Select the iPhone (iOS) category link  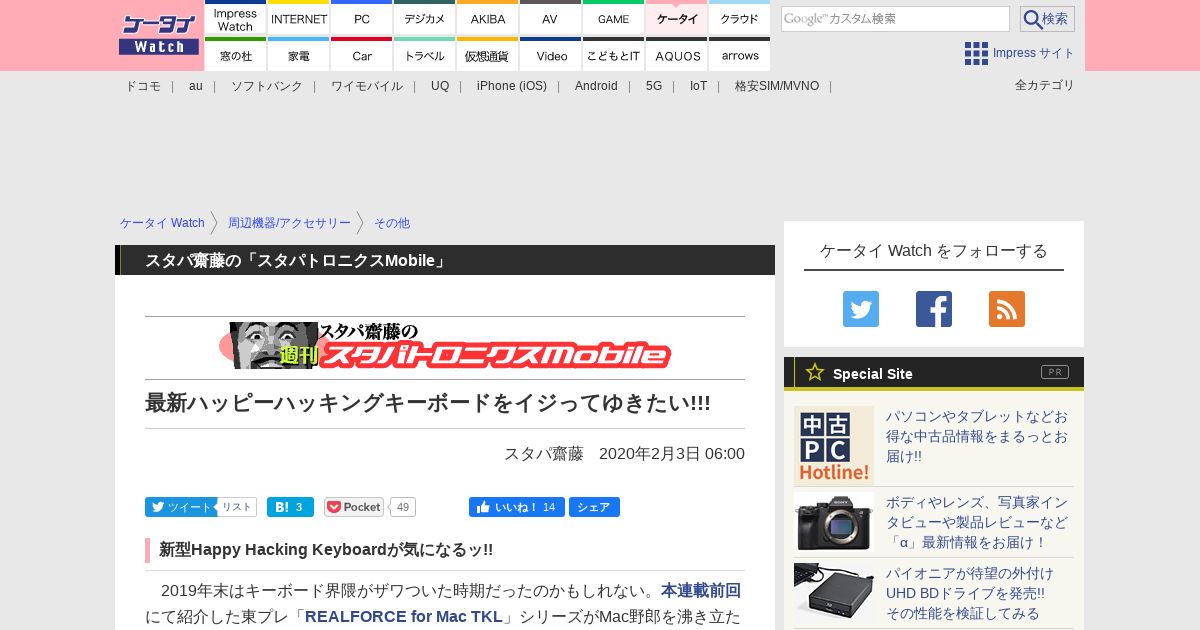[x=512, y=86]
